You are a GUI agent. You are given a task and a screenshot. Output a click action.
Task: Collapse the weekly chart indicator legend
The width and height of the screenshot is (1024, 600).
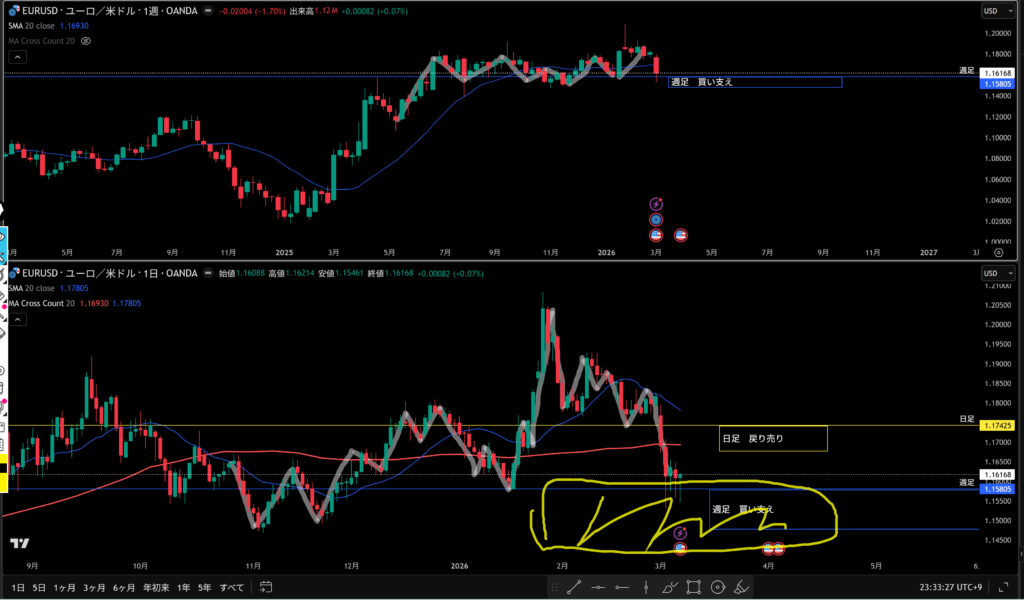(x=10, y=55)
